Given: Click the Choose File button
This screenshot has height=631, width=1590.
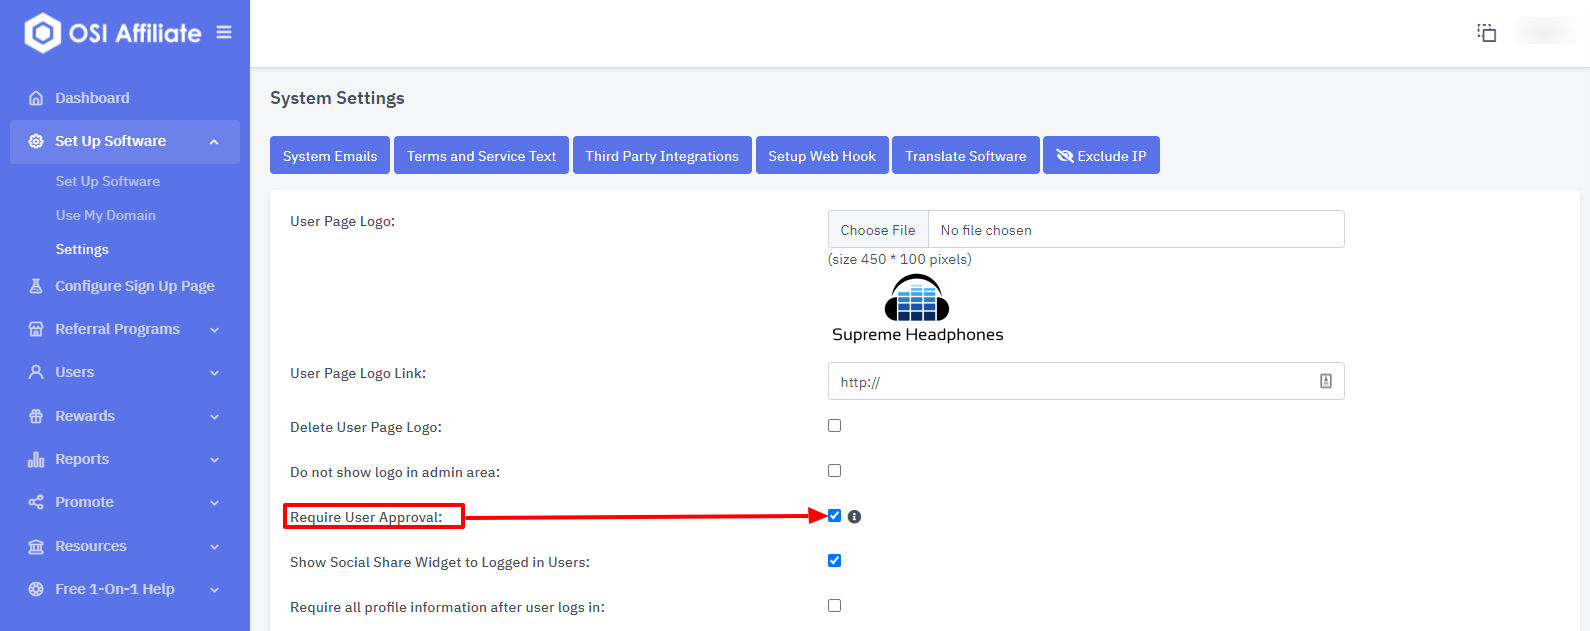Looking at the screenshot, I should 878,229.
